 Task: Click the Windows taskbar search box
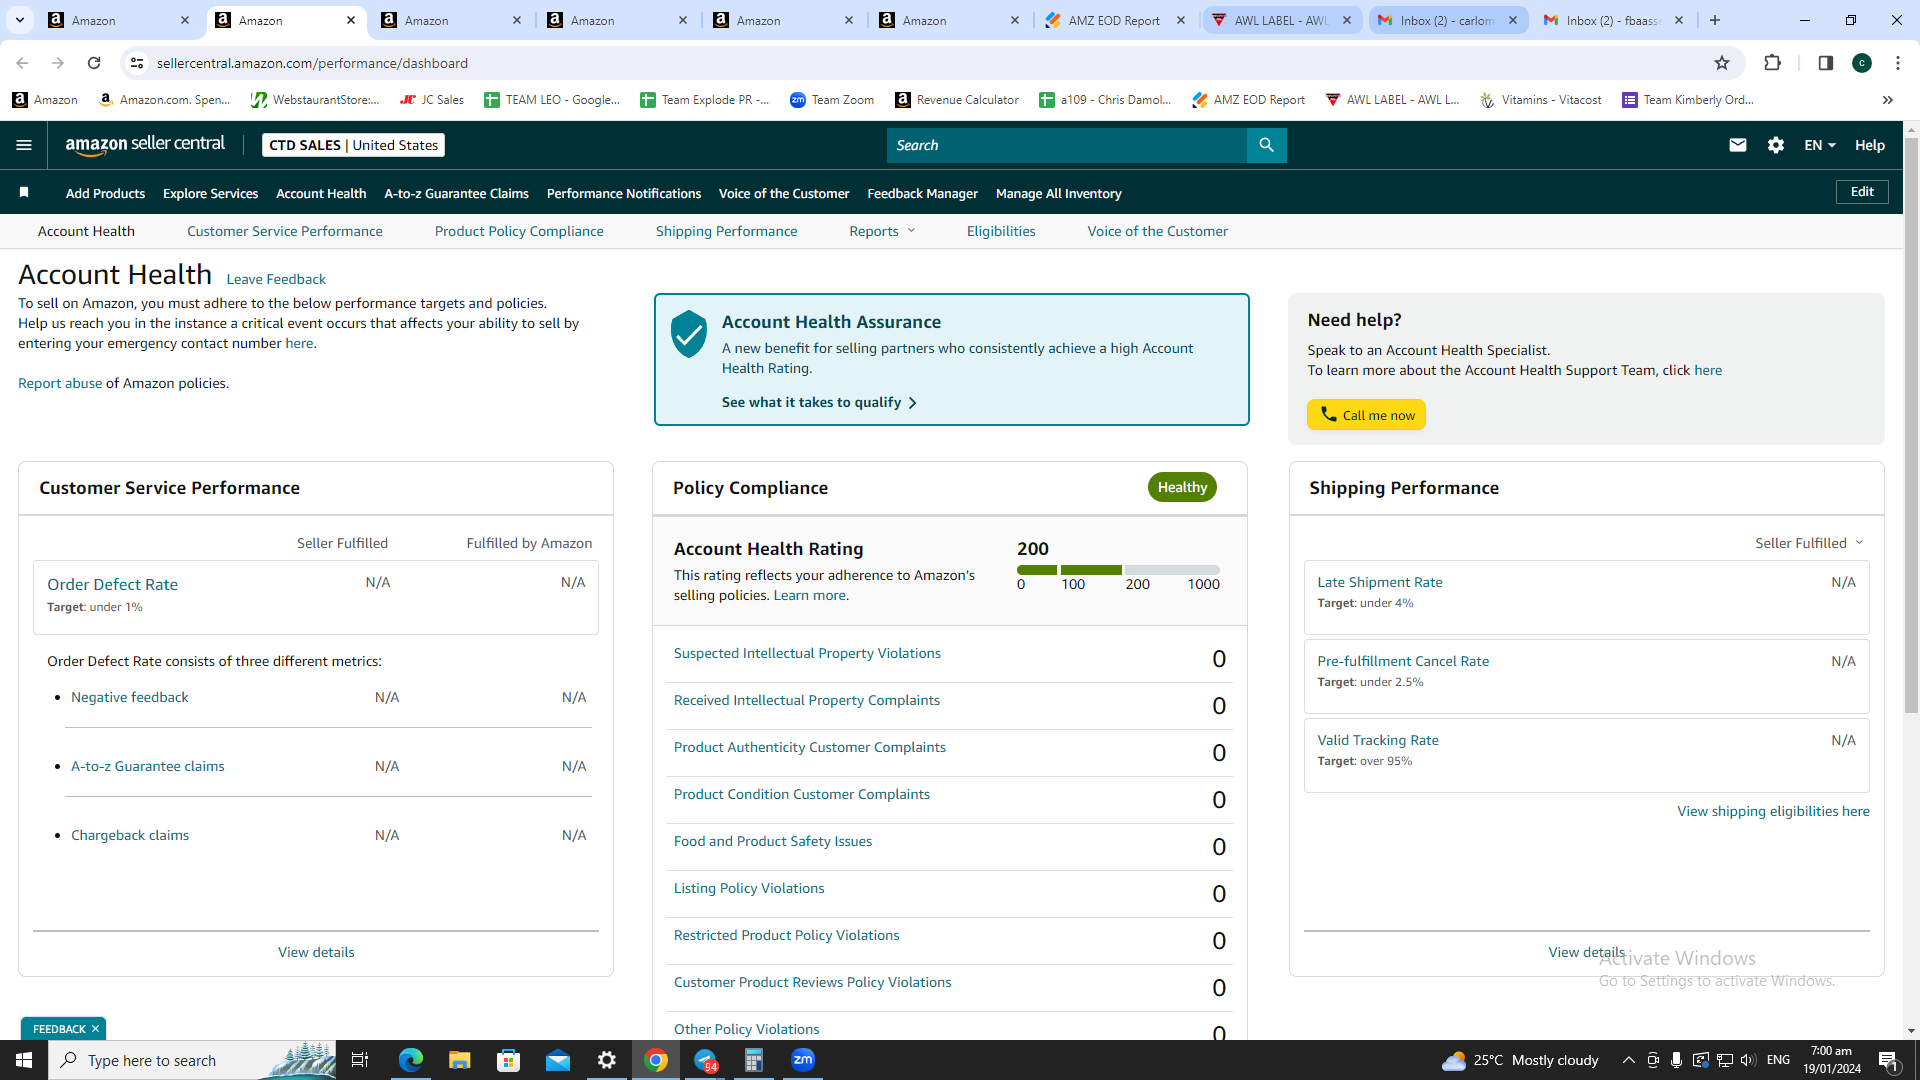pyautogui.click(x=192, y=1060)
